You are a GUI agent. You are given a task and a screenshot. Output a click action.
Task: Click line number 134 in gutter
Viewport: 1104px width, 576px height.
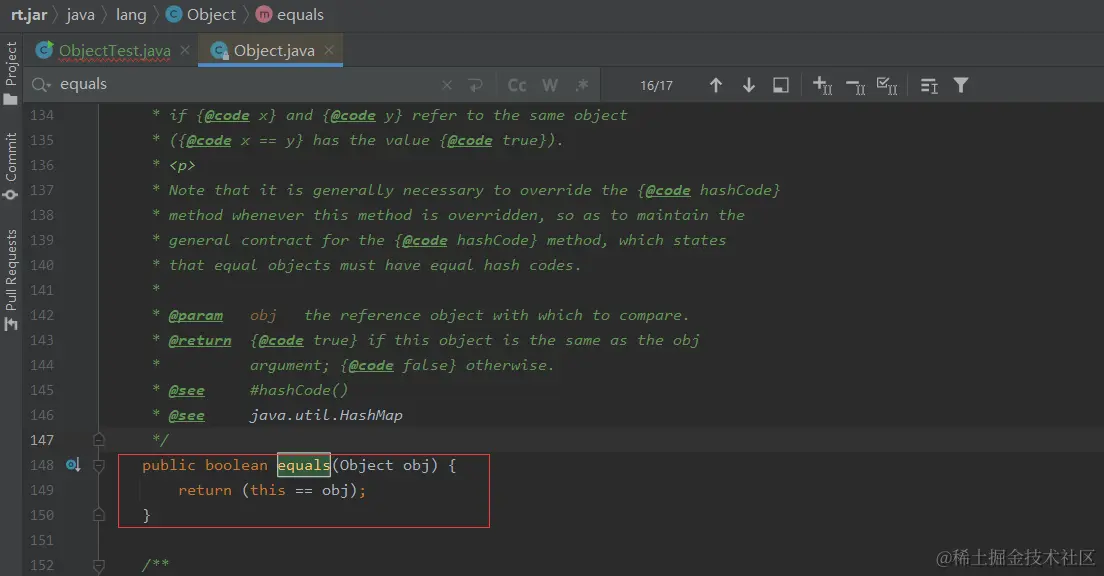point(42,115)
